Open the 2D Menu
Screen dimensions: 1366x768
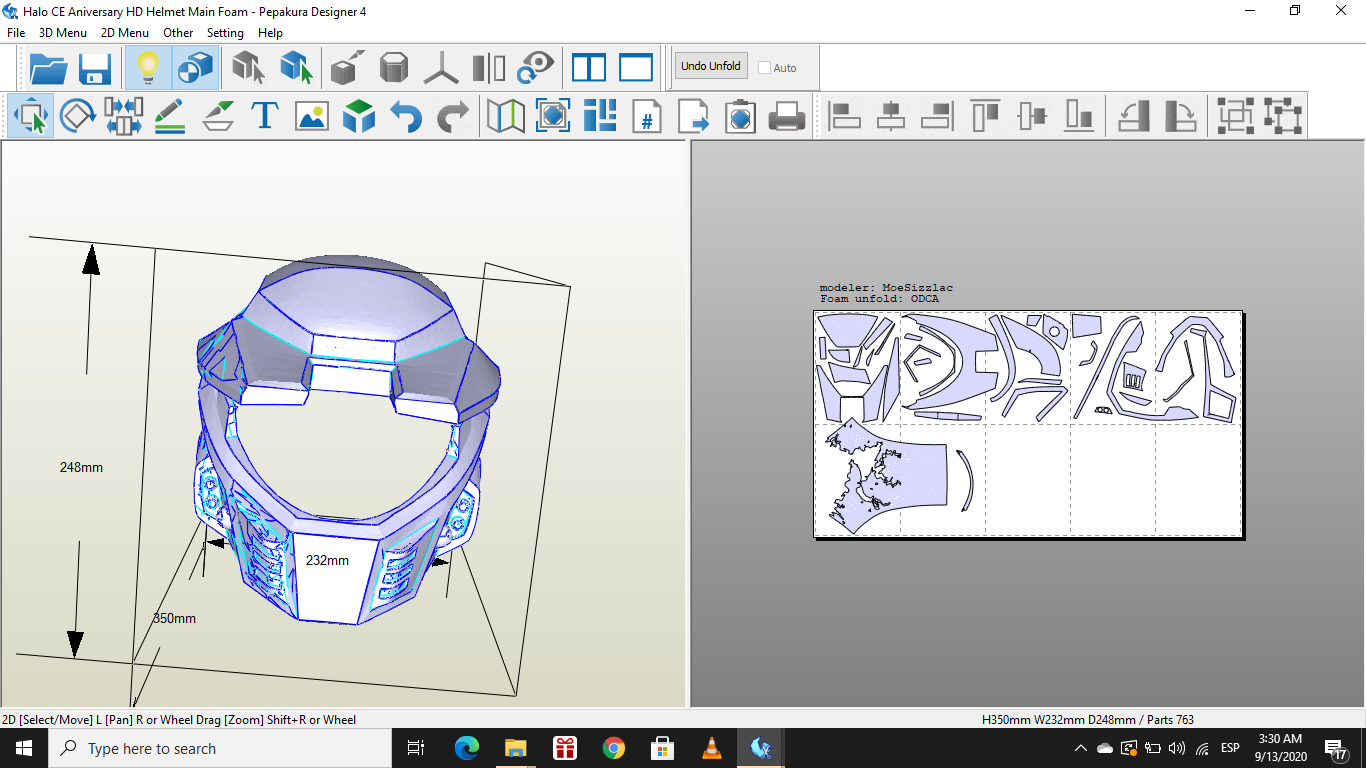click(x=125, y=33)
